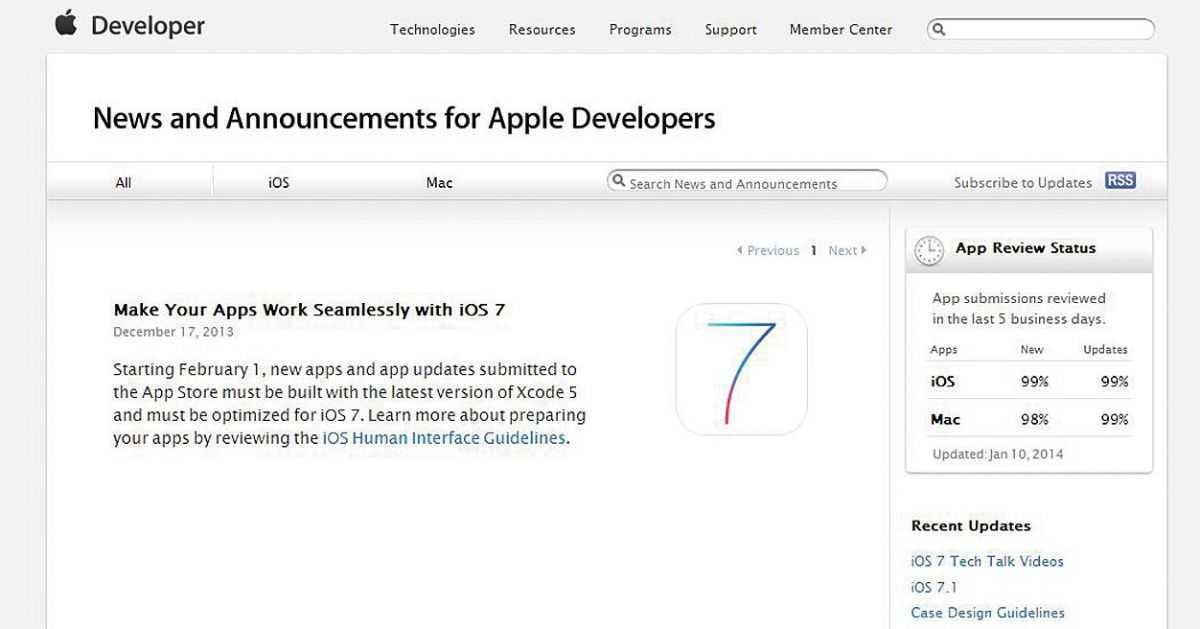The image size is (1200, 629).
Task: Click the magnifier icon in top search
Action: point(939,30)
